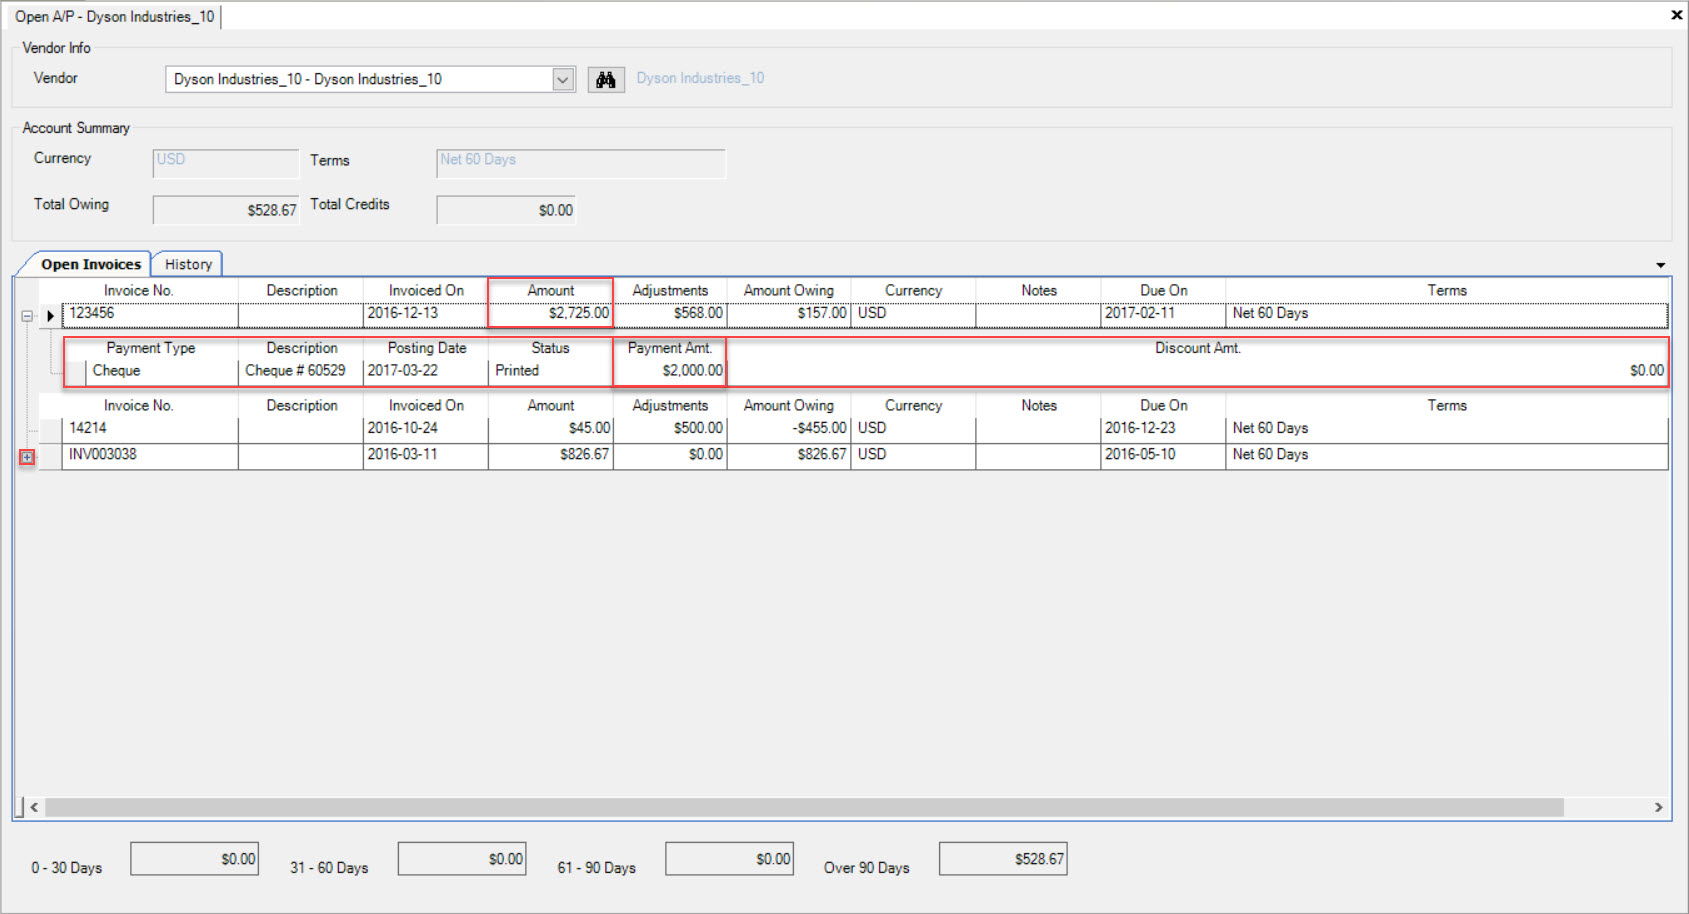Click the Discount Amt. column header

1198,348
